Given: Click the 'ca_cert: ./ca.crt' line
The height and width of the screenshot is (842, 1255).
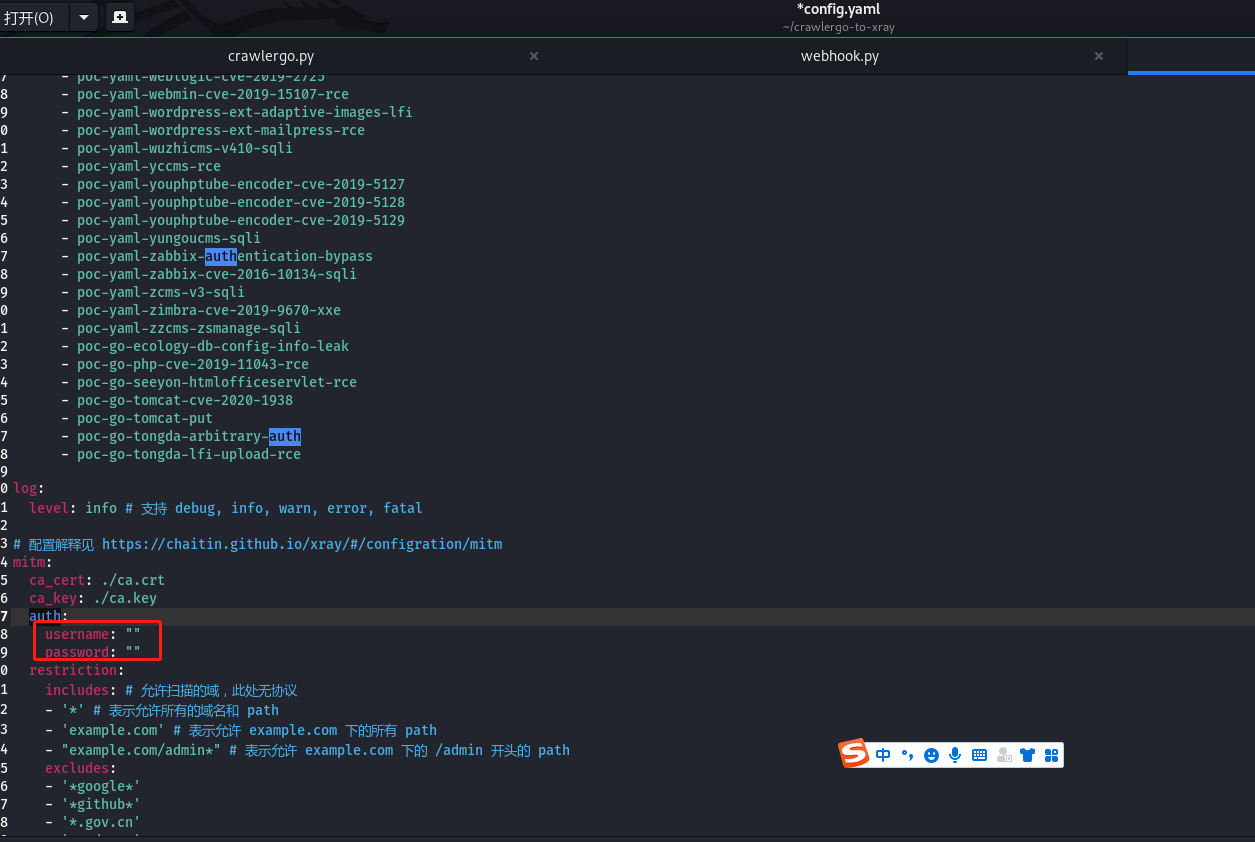Looking at the screenshot, I should pyautogui.click(x=97, y=580).
